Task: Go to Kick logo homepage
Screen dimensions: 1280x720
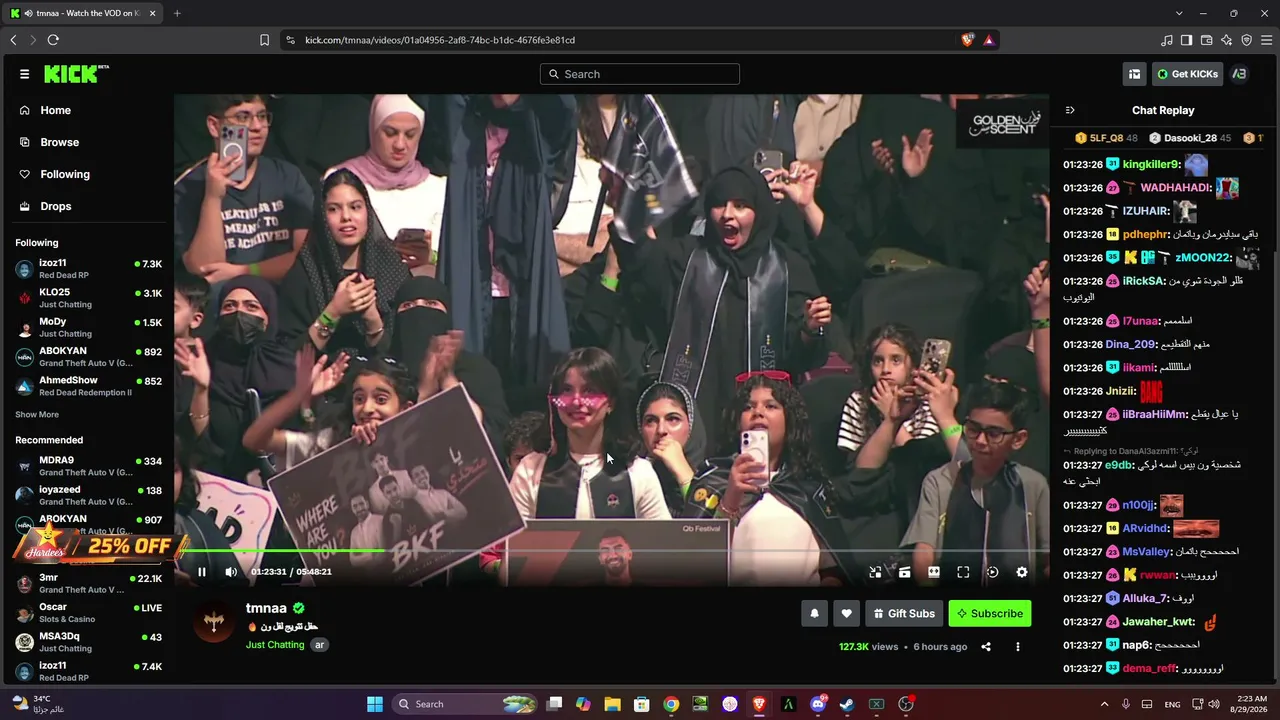Action: 76,74
